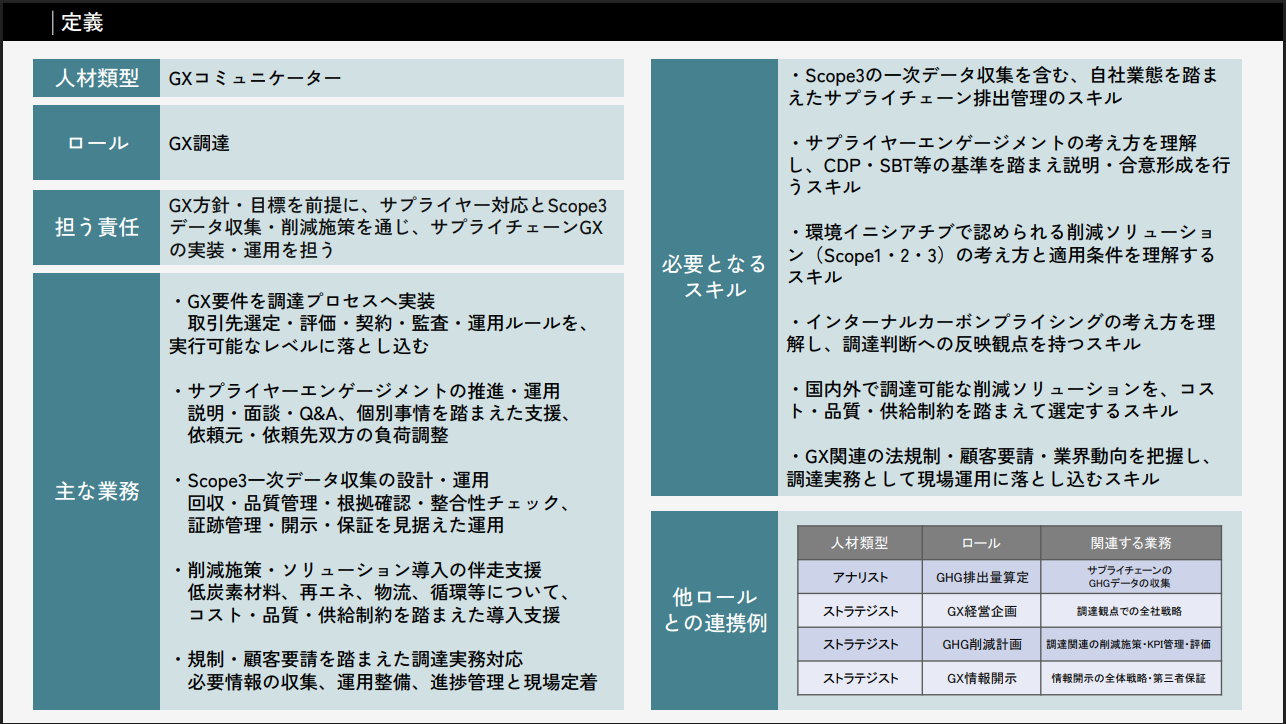Select the 関連する業務 table header

[1130, 543]
